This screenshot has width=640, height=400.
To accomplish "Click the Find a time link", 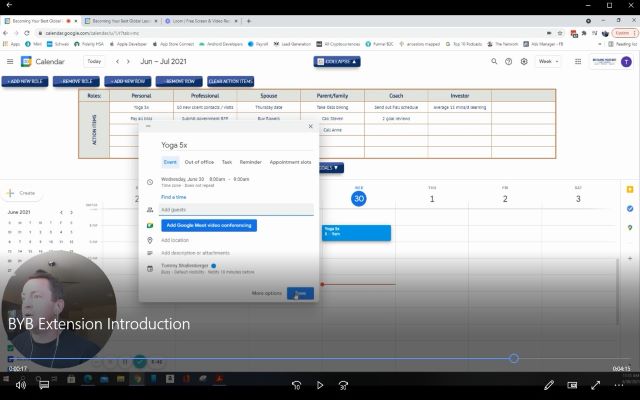I will [173, 197].
